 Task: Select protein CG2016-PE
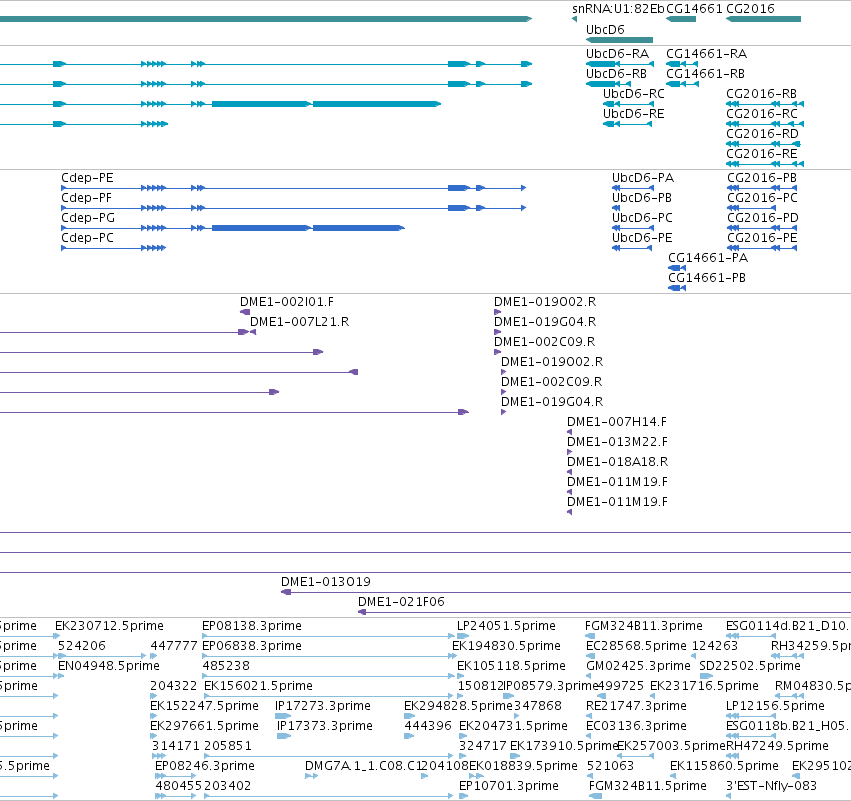762,238
